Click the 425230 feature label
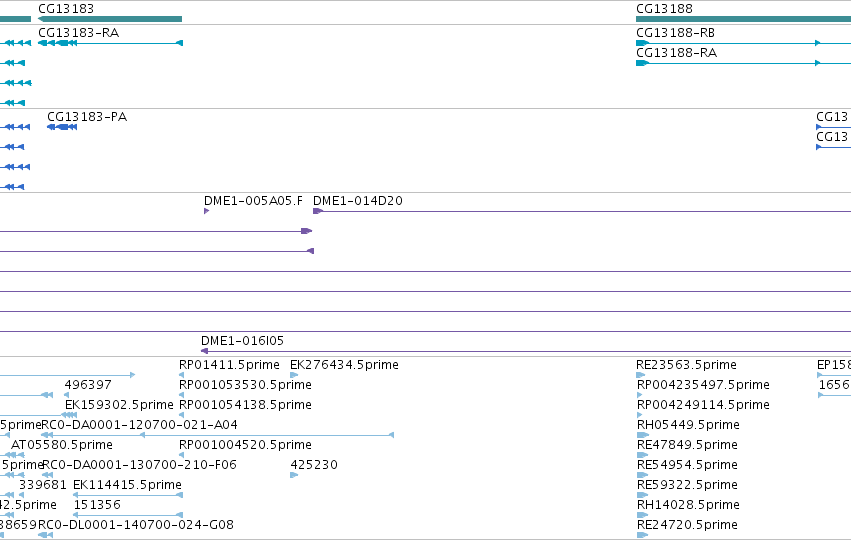 (x=314, y=465)
